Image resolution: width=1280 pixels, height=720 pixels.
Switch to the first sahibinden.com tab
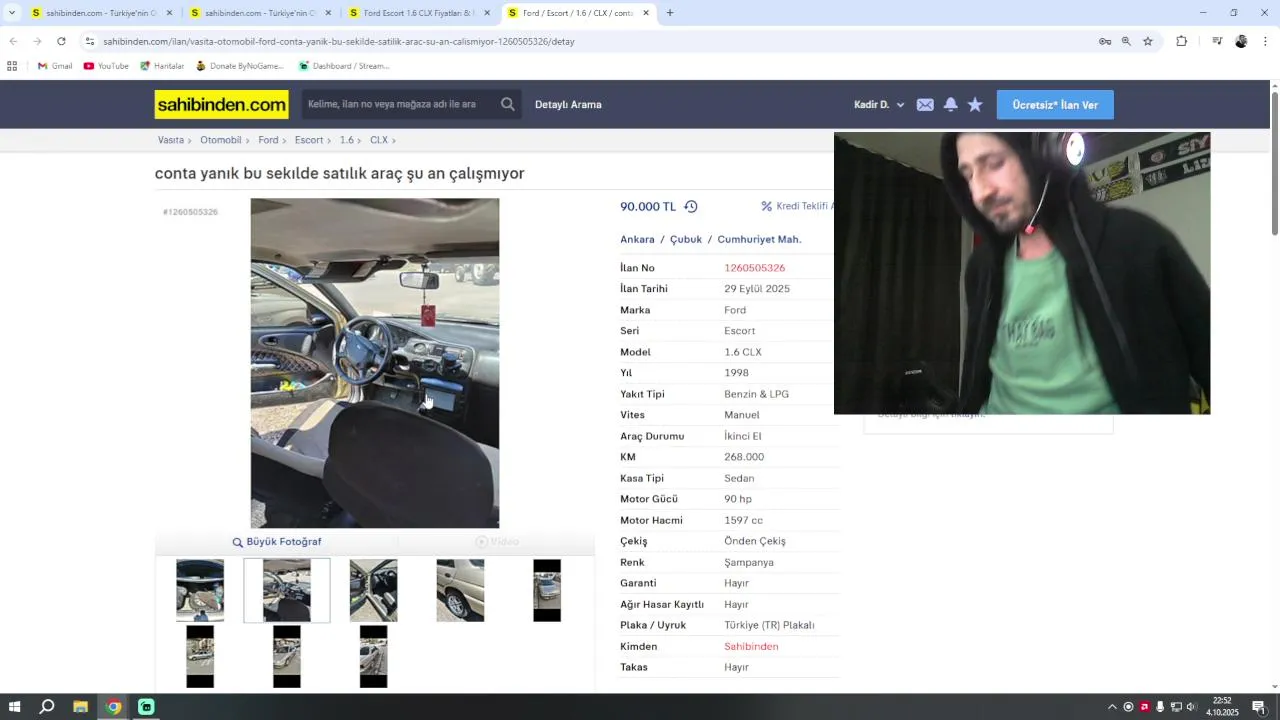tap(101, 13)
